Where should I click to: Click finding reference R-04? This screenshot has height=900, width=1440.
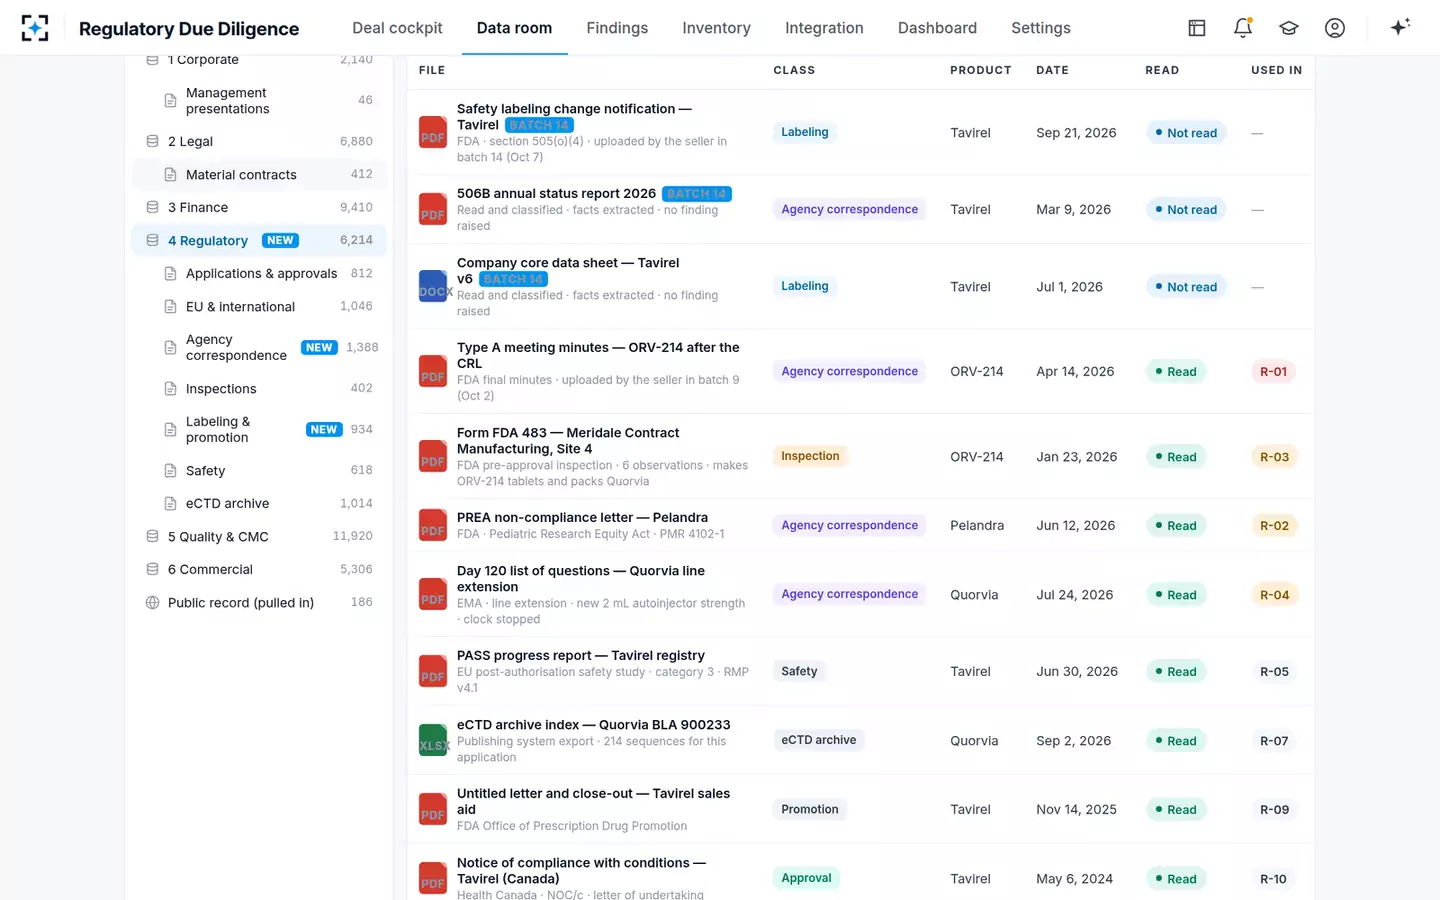point(1274,595)
